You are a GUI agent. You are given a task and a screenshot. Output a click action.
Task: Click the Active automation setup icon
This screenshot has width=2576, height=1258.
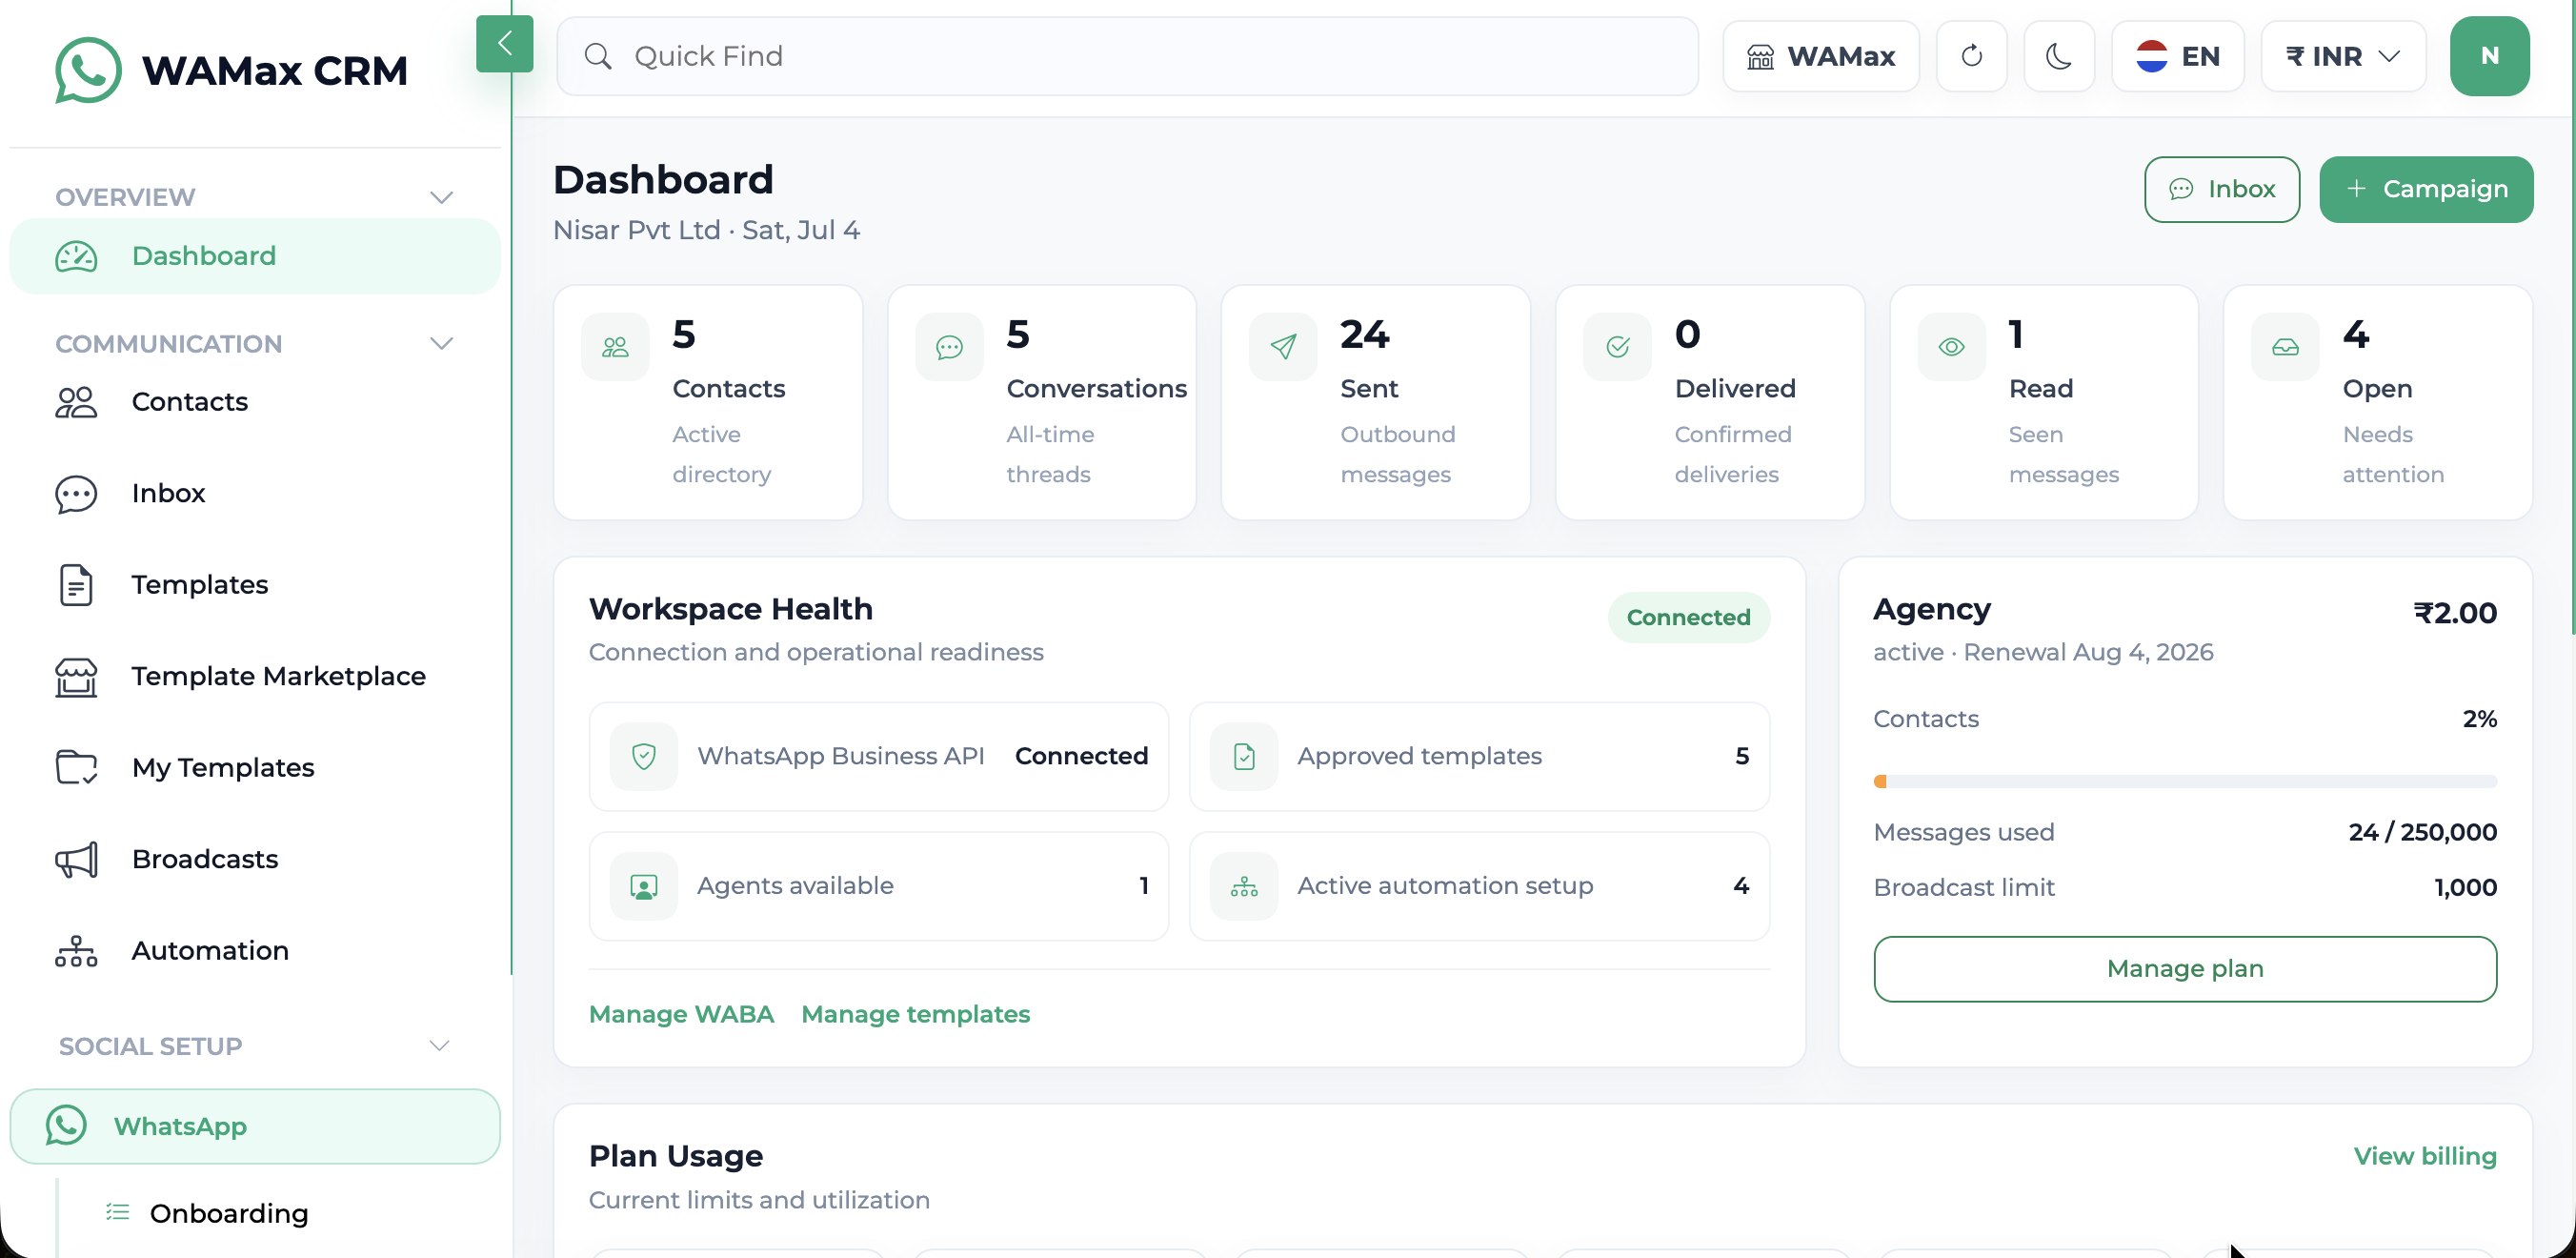coord(1244,886)
